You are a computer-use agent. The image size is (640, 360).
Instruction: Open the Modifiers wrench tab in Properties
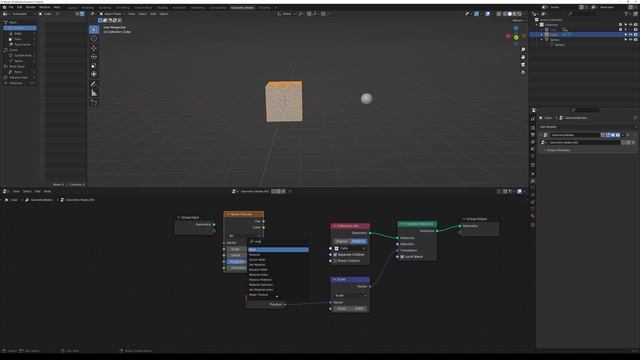pos(533,181)
